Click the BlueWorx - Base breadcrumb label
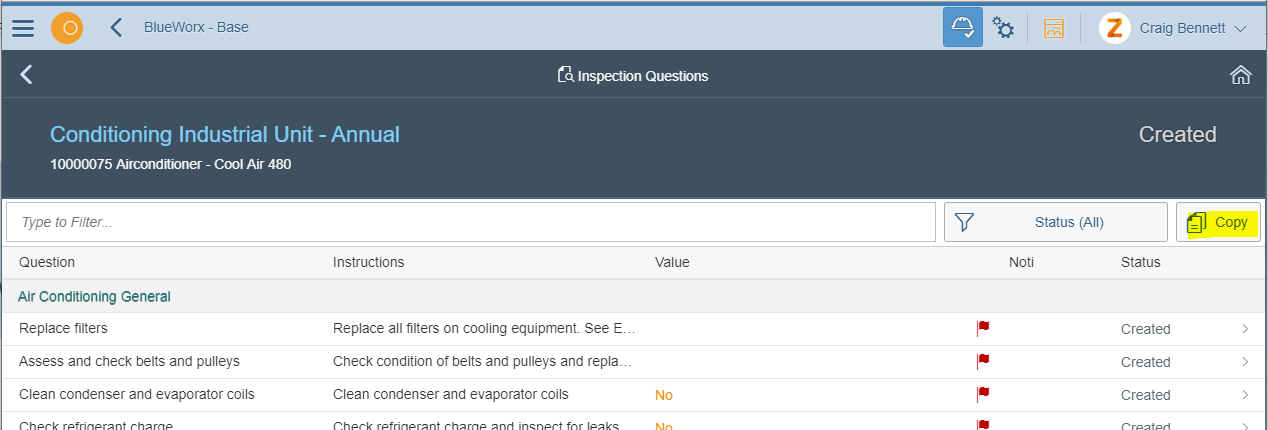This screenshot has height=430, width=1268. [x=196, y=27]
